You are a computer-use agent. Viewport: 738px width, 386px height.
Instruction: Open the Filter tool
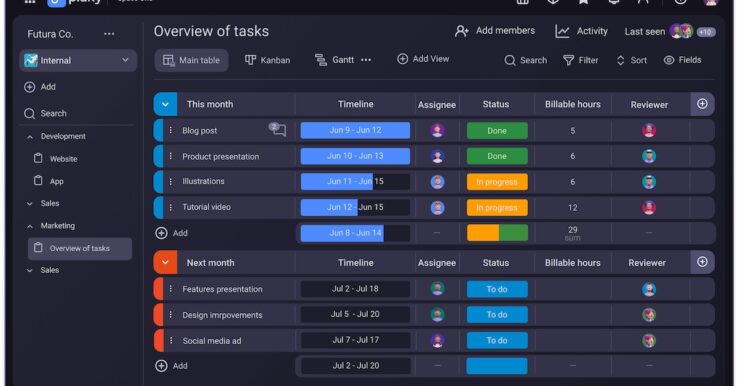pos(581,60)
